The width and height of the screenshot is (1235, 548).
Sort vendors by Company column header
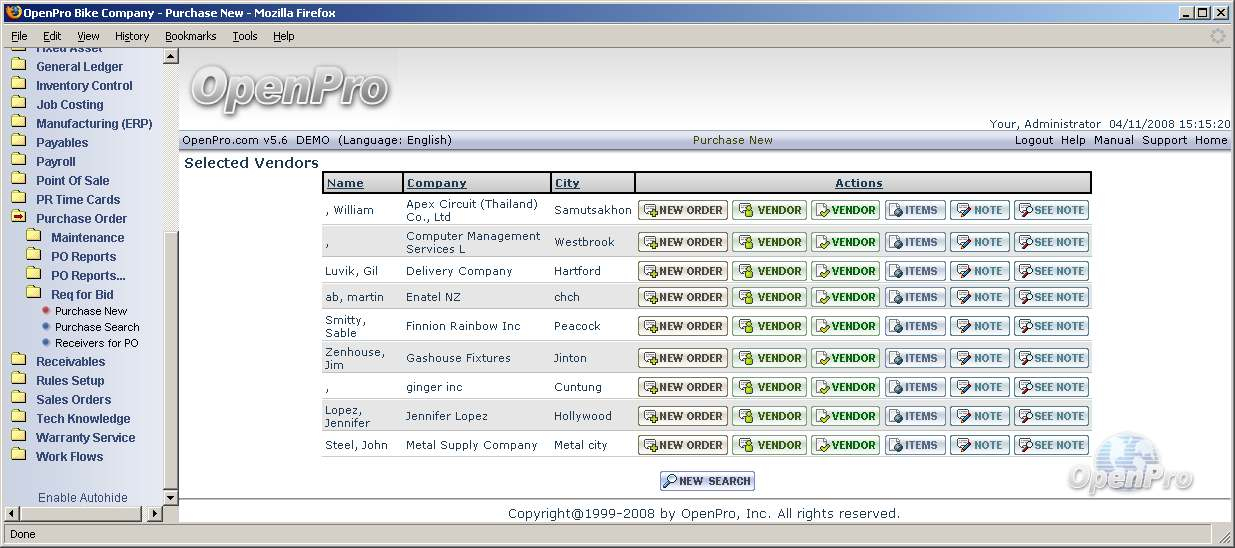(x=436, y=183)
